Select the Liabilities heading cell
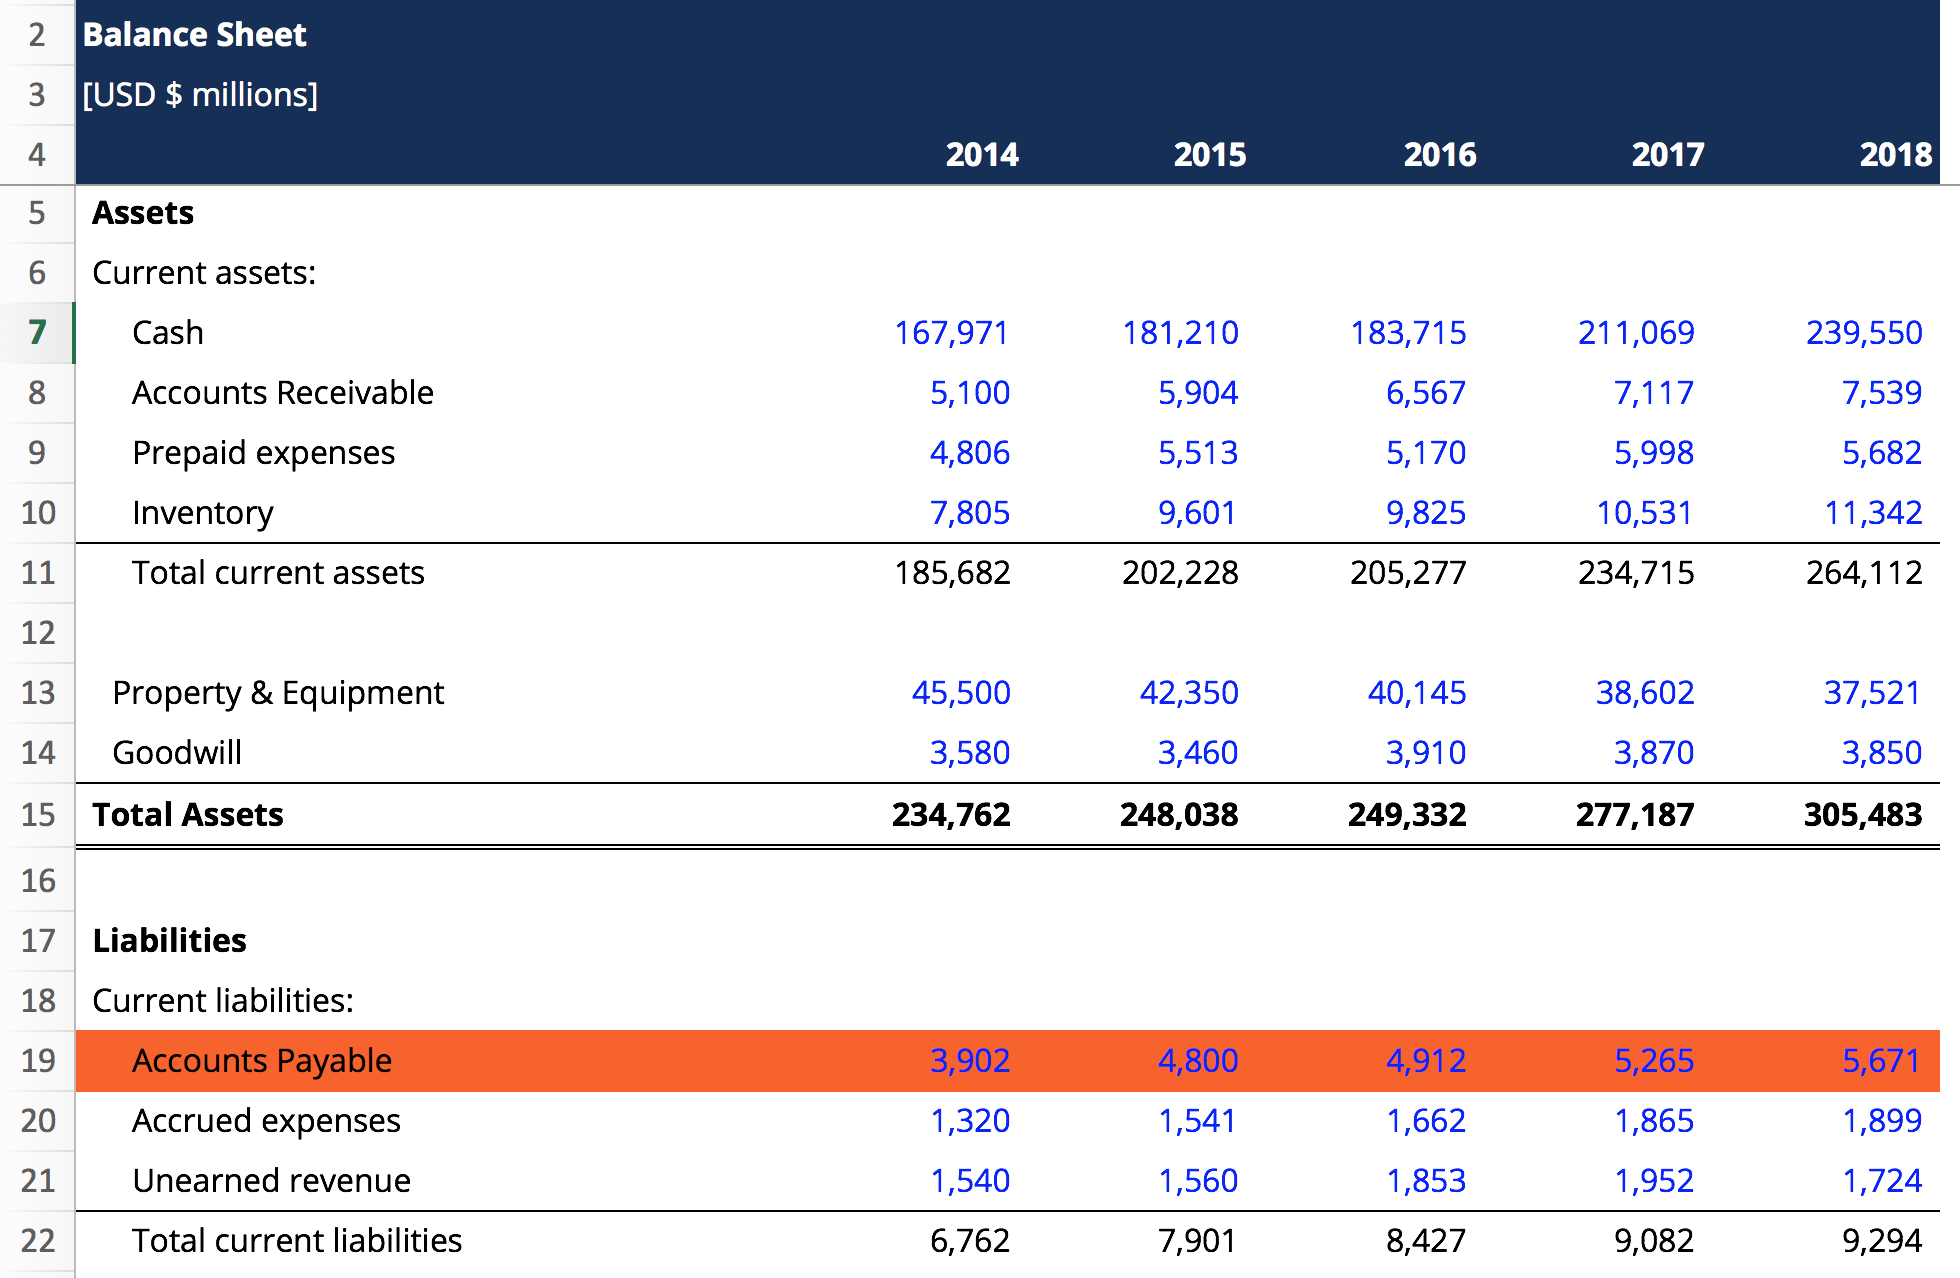Viewport: 1960px width, 1278px height. click(x=169, y=940)
